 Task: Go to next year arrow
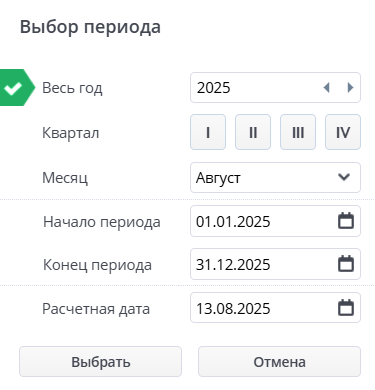point(350,88)
